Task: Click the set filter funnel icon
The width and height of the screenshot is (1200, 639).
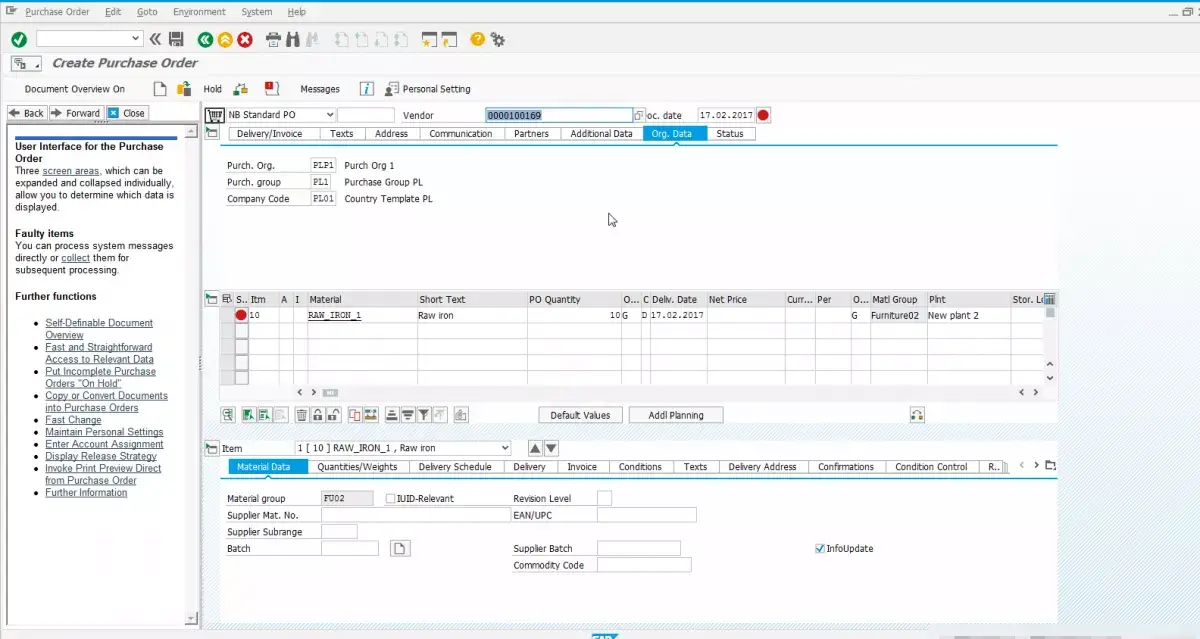Action: 424,414
